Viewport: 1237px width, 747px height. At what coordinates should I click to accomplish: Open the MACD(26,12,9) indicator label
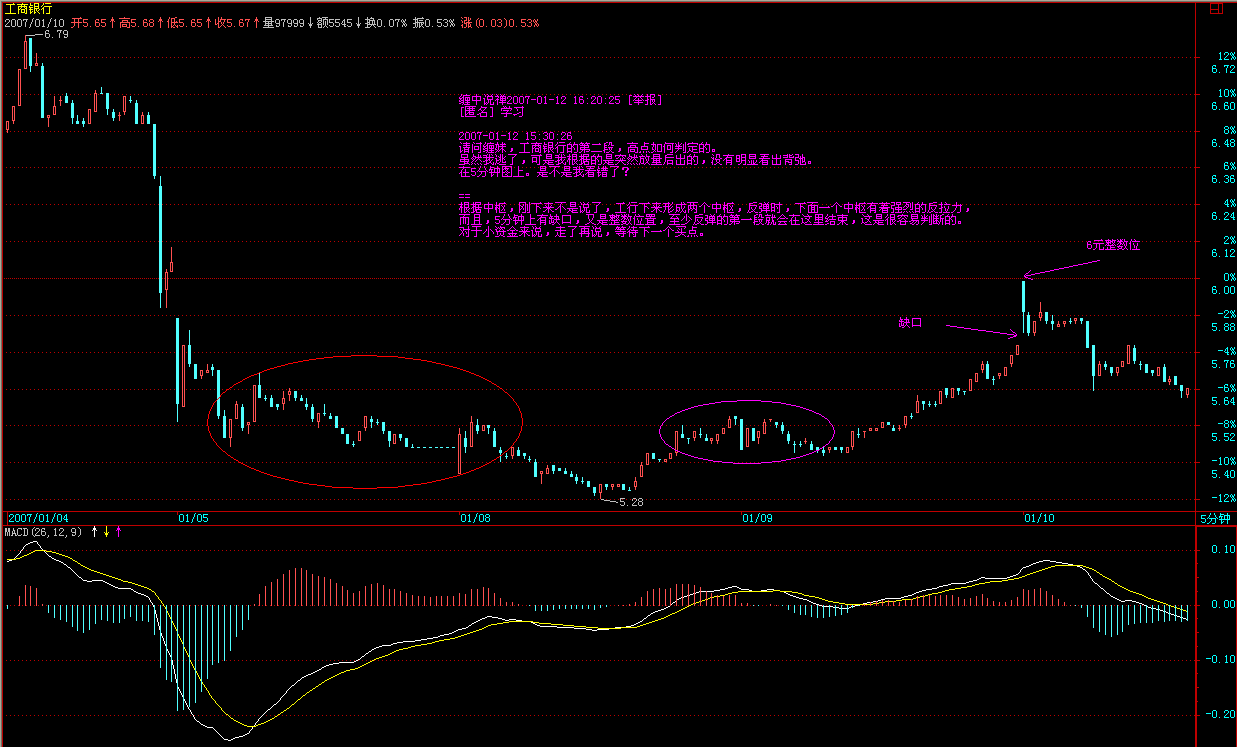(44, 532)
